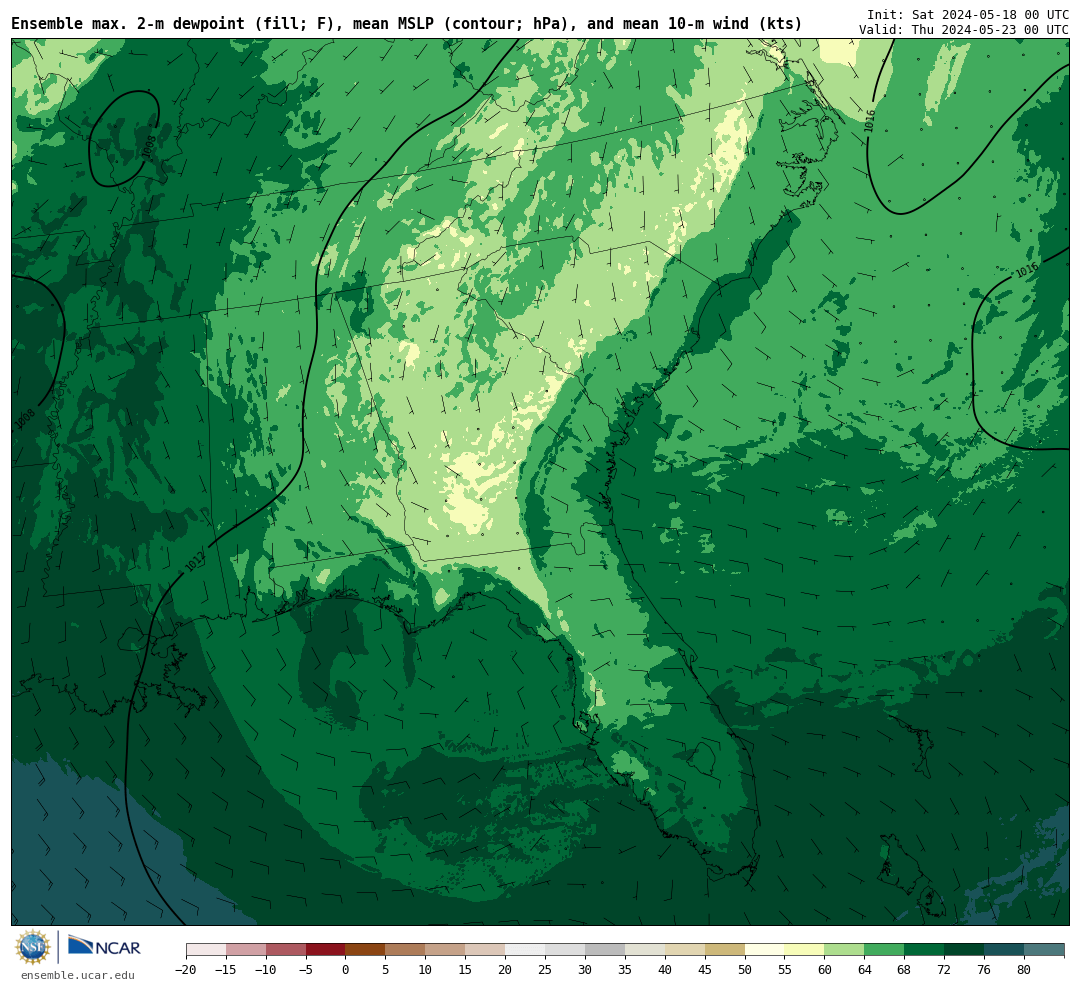The width and height of the screenshot is (1080, 988).
Task: Click the 1016 label on the right-edge contour
Action: click(1026, 271)
